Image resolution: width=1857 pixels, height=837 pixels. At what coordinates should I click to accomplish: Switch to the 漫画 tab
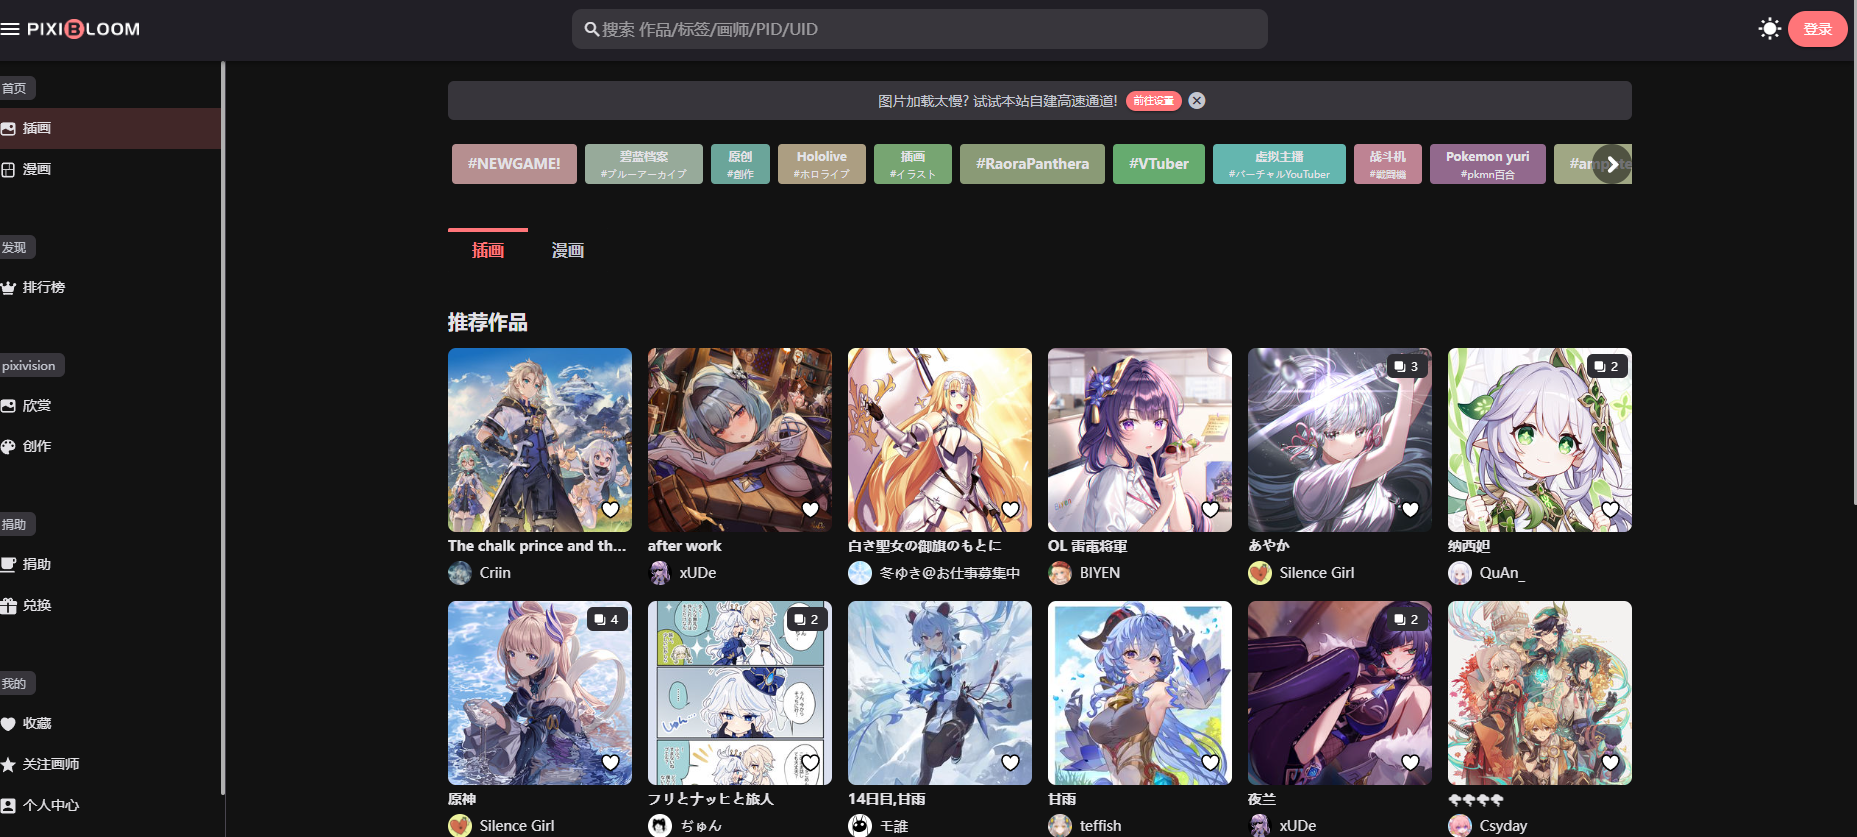pyautogui.click(x=567, y=250)
